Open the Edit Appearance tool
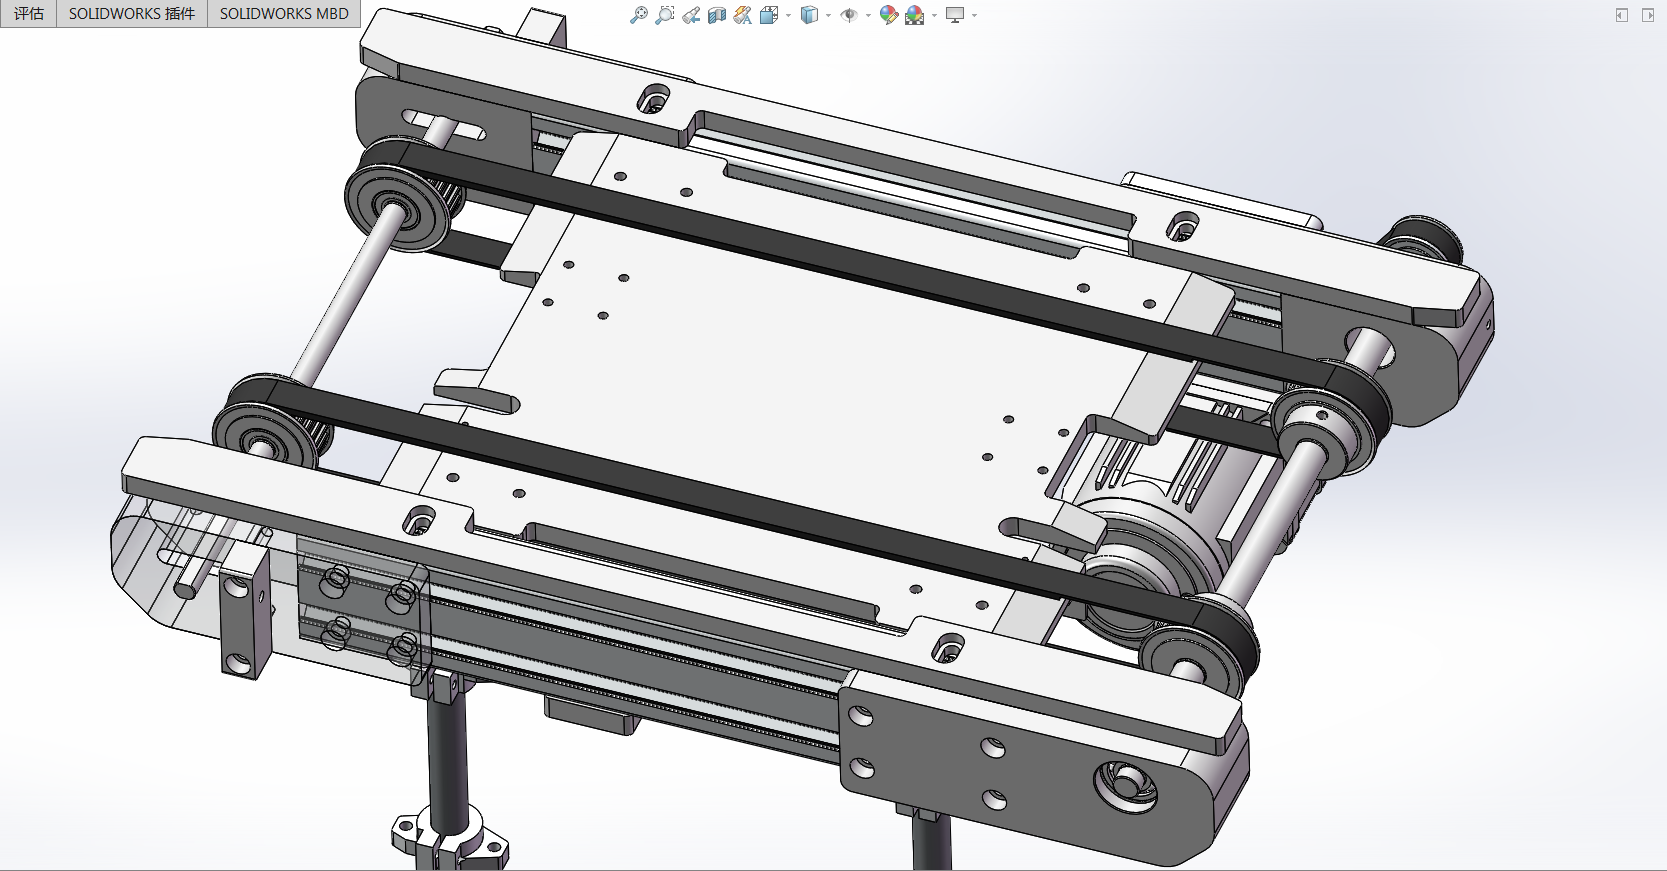 tap(889, 15)
